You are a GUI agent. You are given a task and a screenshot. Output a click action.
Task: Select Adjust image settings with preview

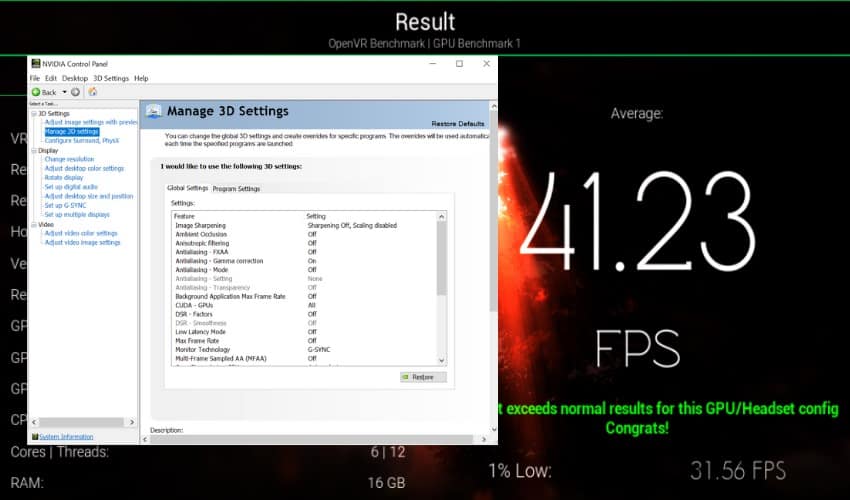(x=91, y=122)
